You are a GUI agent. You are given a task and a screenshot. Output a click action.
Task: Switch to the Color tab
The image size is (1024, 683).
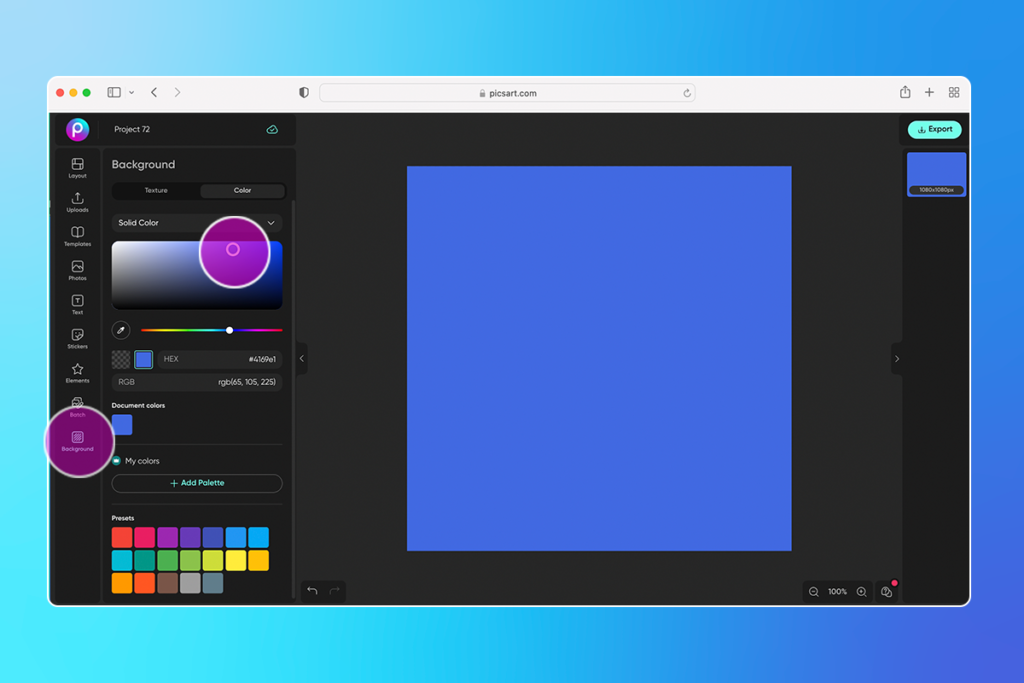pyautogui.click(x=241, y=190)
